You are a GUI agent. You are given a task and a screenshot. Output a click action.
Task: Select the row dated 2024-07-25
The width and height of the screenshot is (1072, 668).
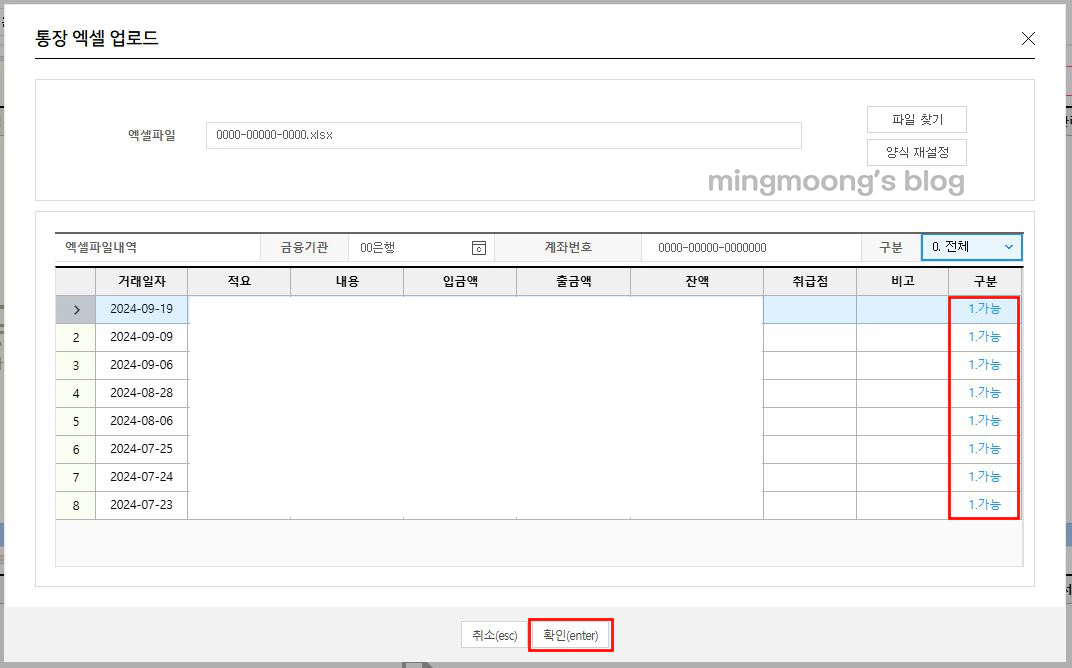tap(141, 449)
